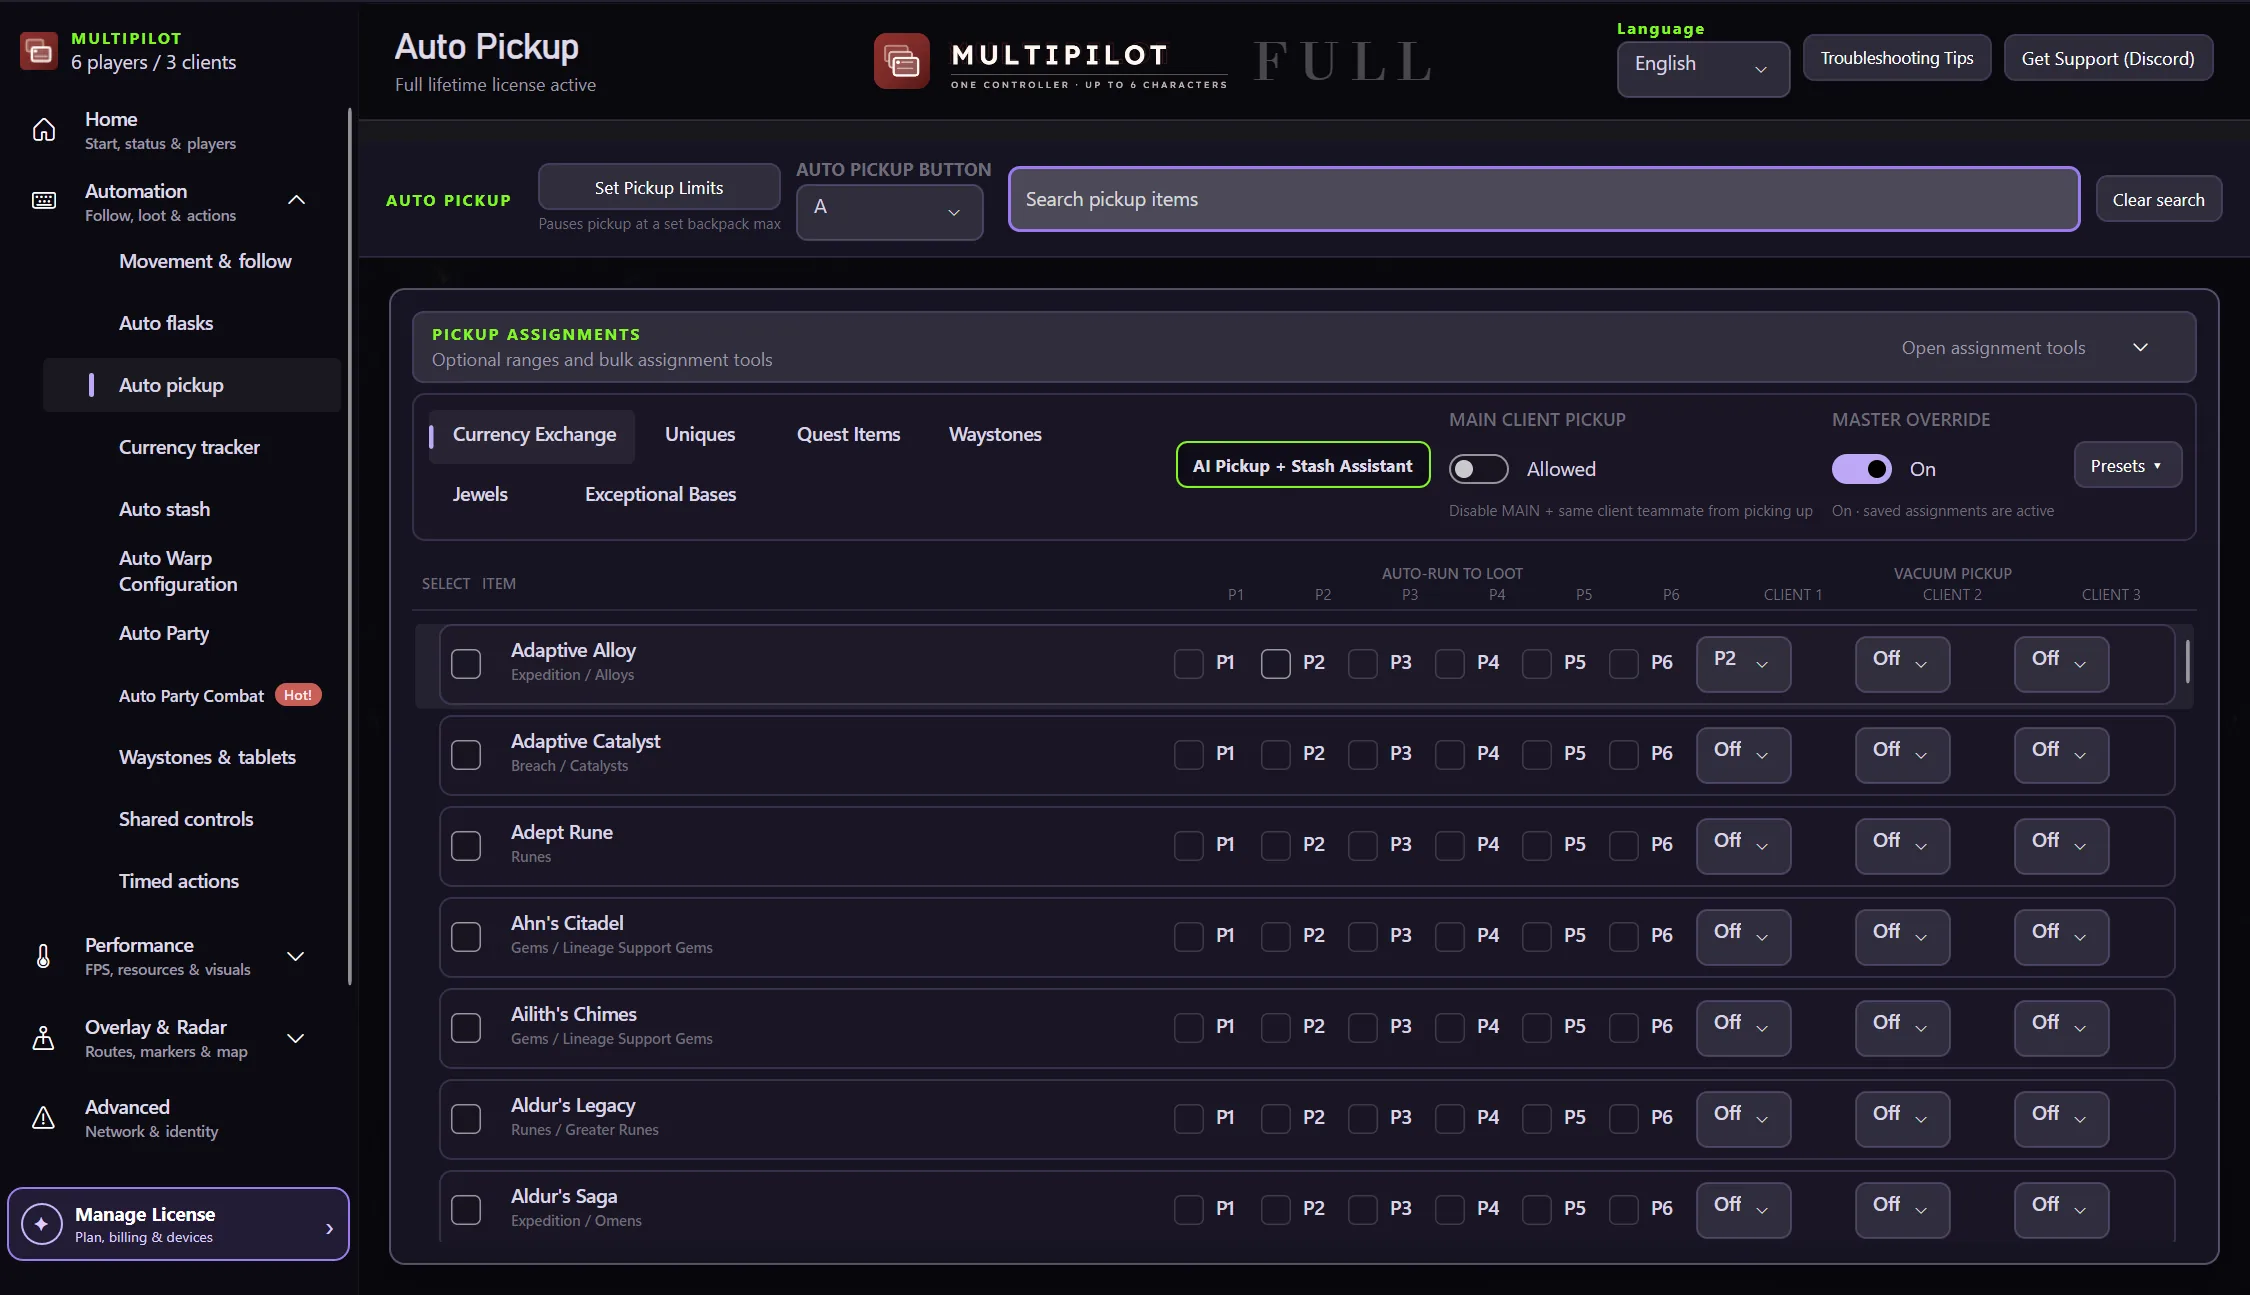Switch to the Jewels tab

(480, 495)
